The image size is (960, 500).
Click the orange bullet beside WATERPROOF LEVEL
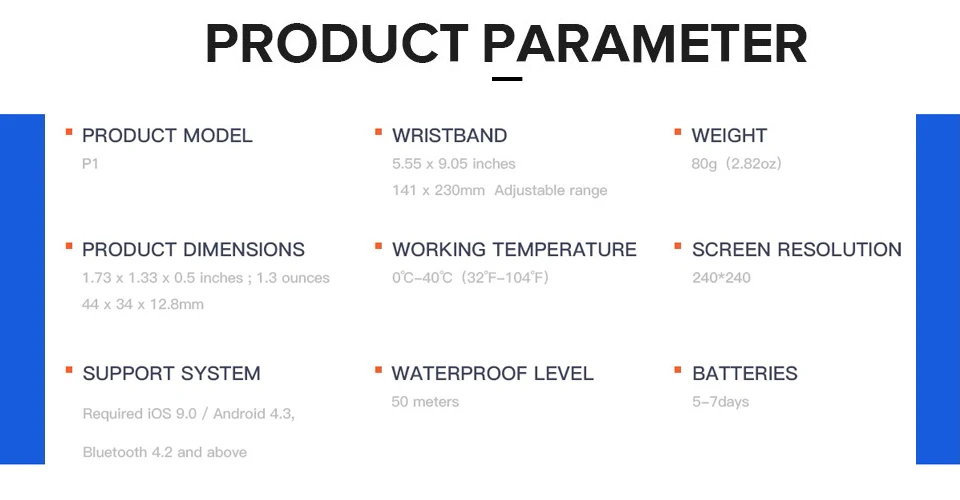pyautogui.click(x=378, y=370)
